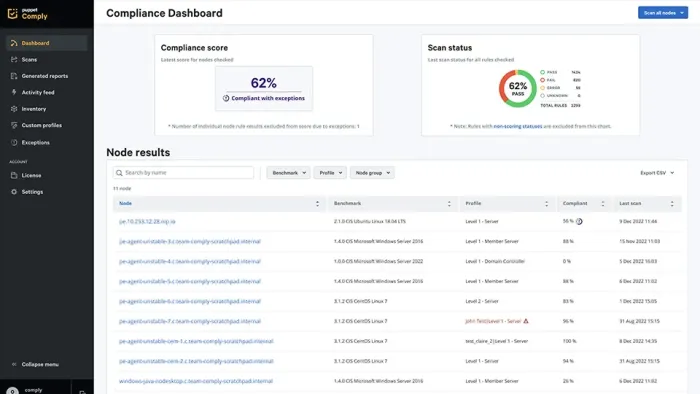Open the Node group filter dropdown

[372, 173]
